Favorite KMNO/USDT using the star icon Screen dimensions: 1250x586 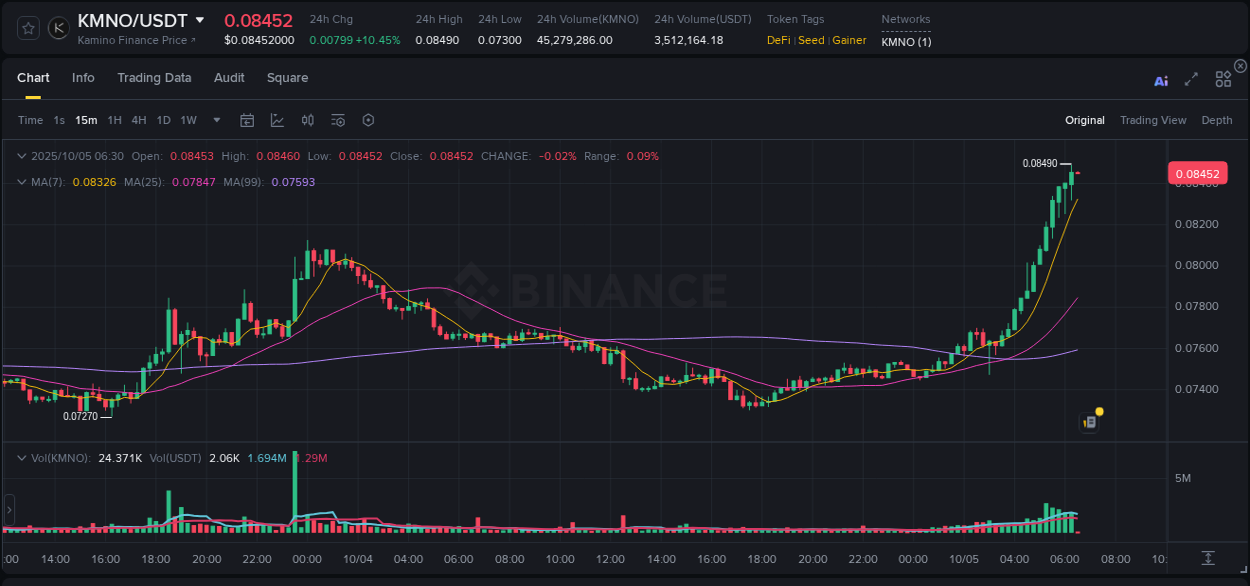tap(27, 27)
